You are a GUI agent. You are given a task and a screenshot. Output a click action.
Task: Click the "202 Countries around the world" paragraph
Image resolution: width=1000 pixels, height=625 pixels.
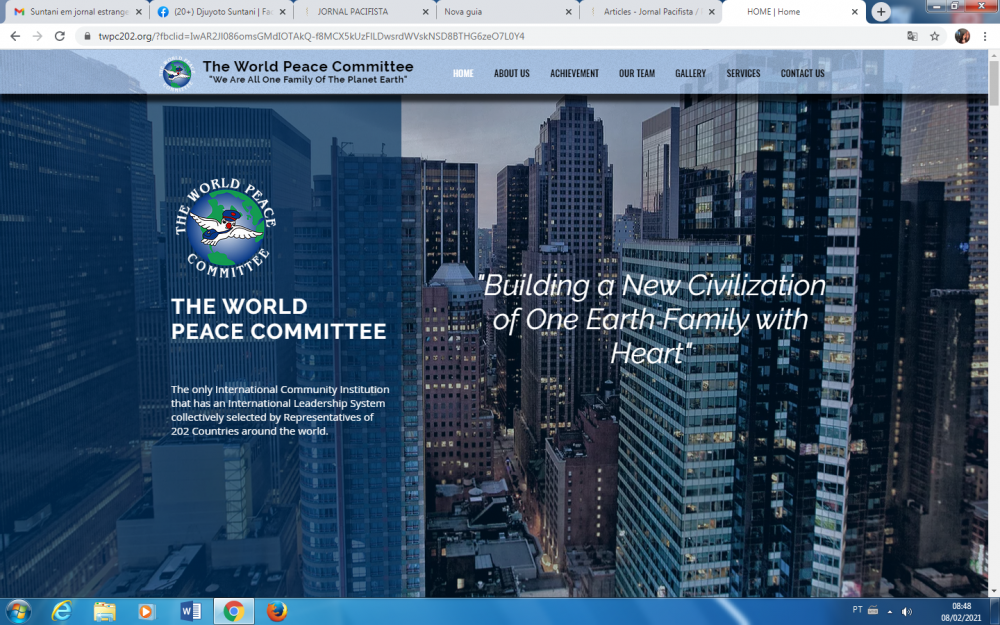pyautogui.click(x=280, y=410)
